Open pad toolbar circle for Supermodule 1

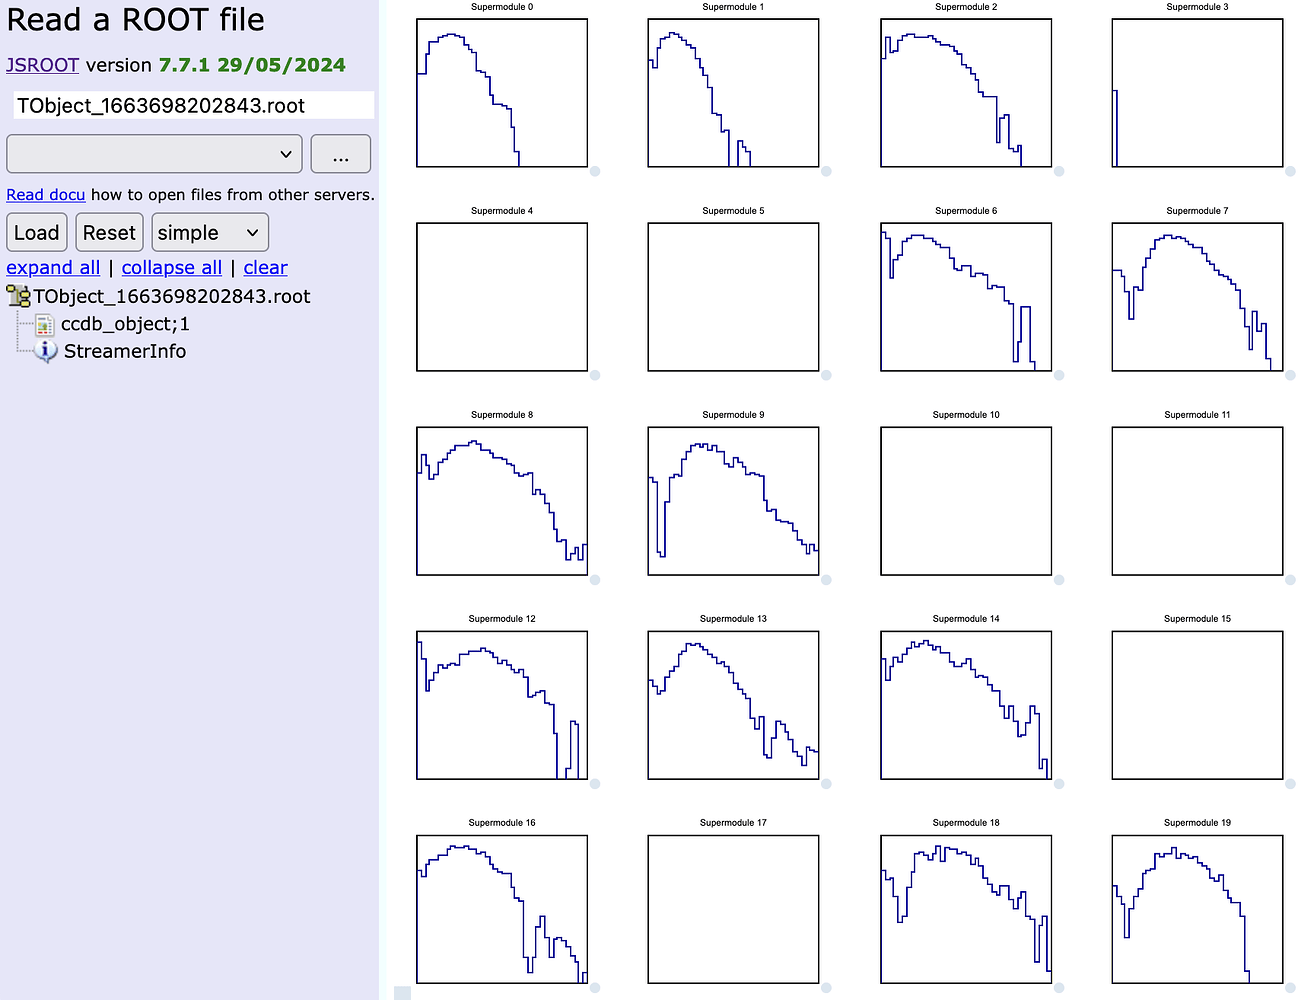point(826,171)
